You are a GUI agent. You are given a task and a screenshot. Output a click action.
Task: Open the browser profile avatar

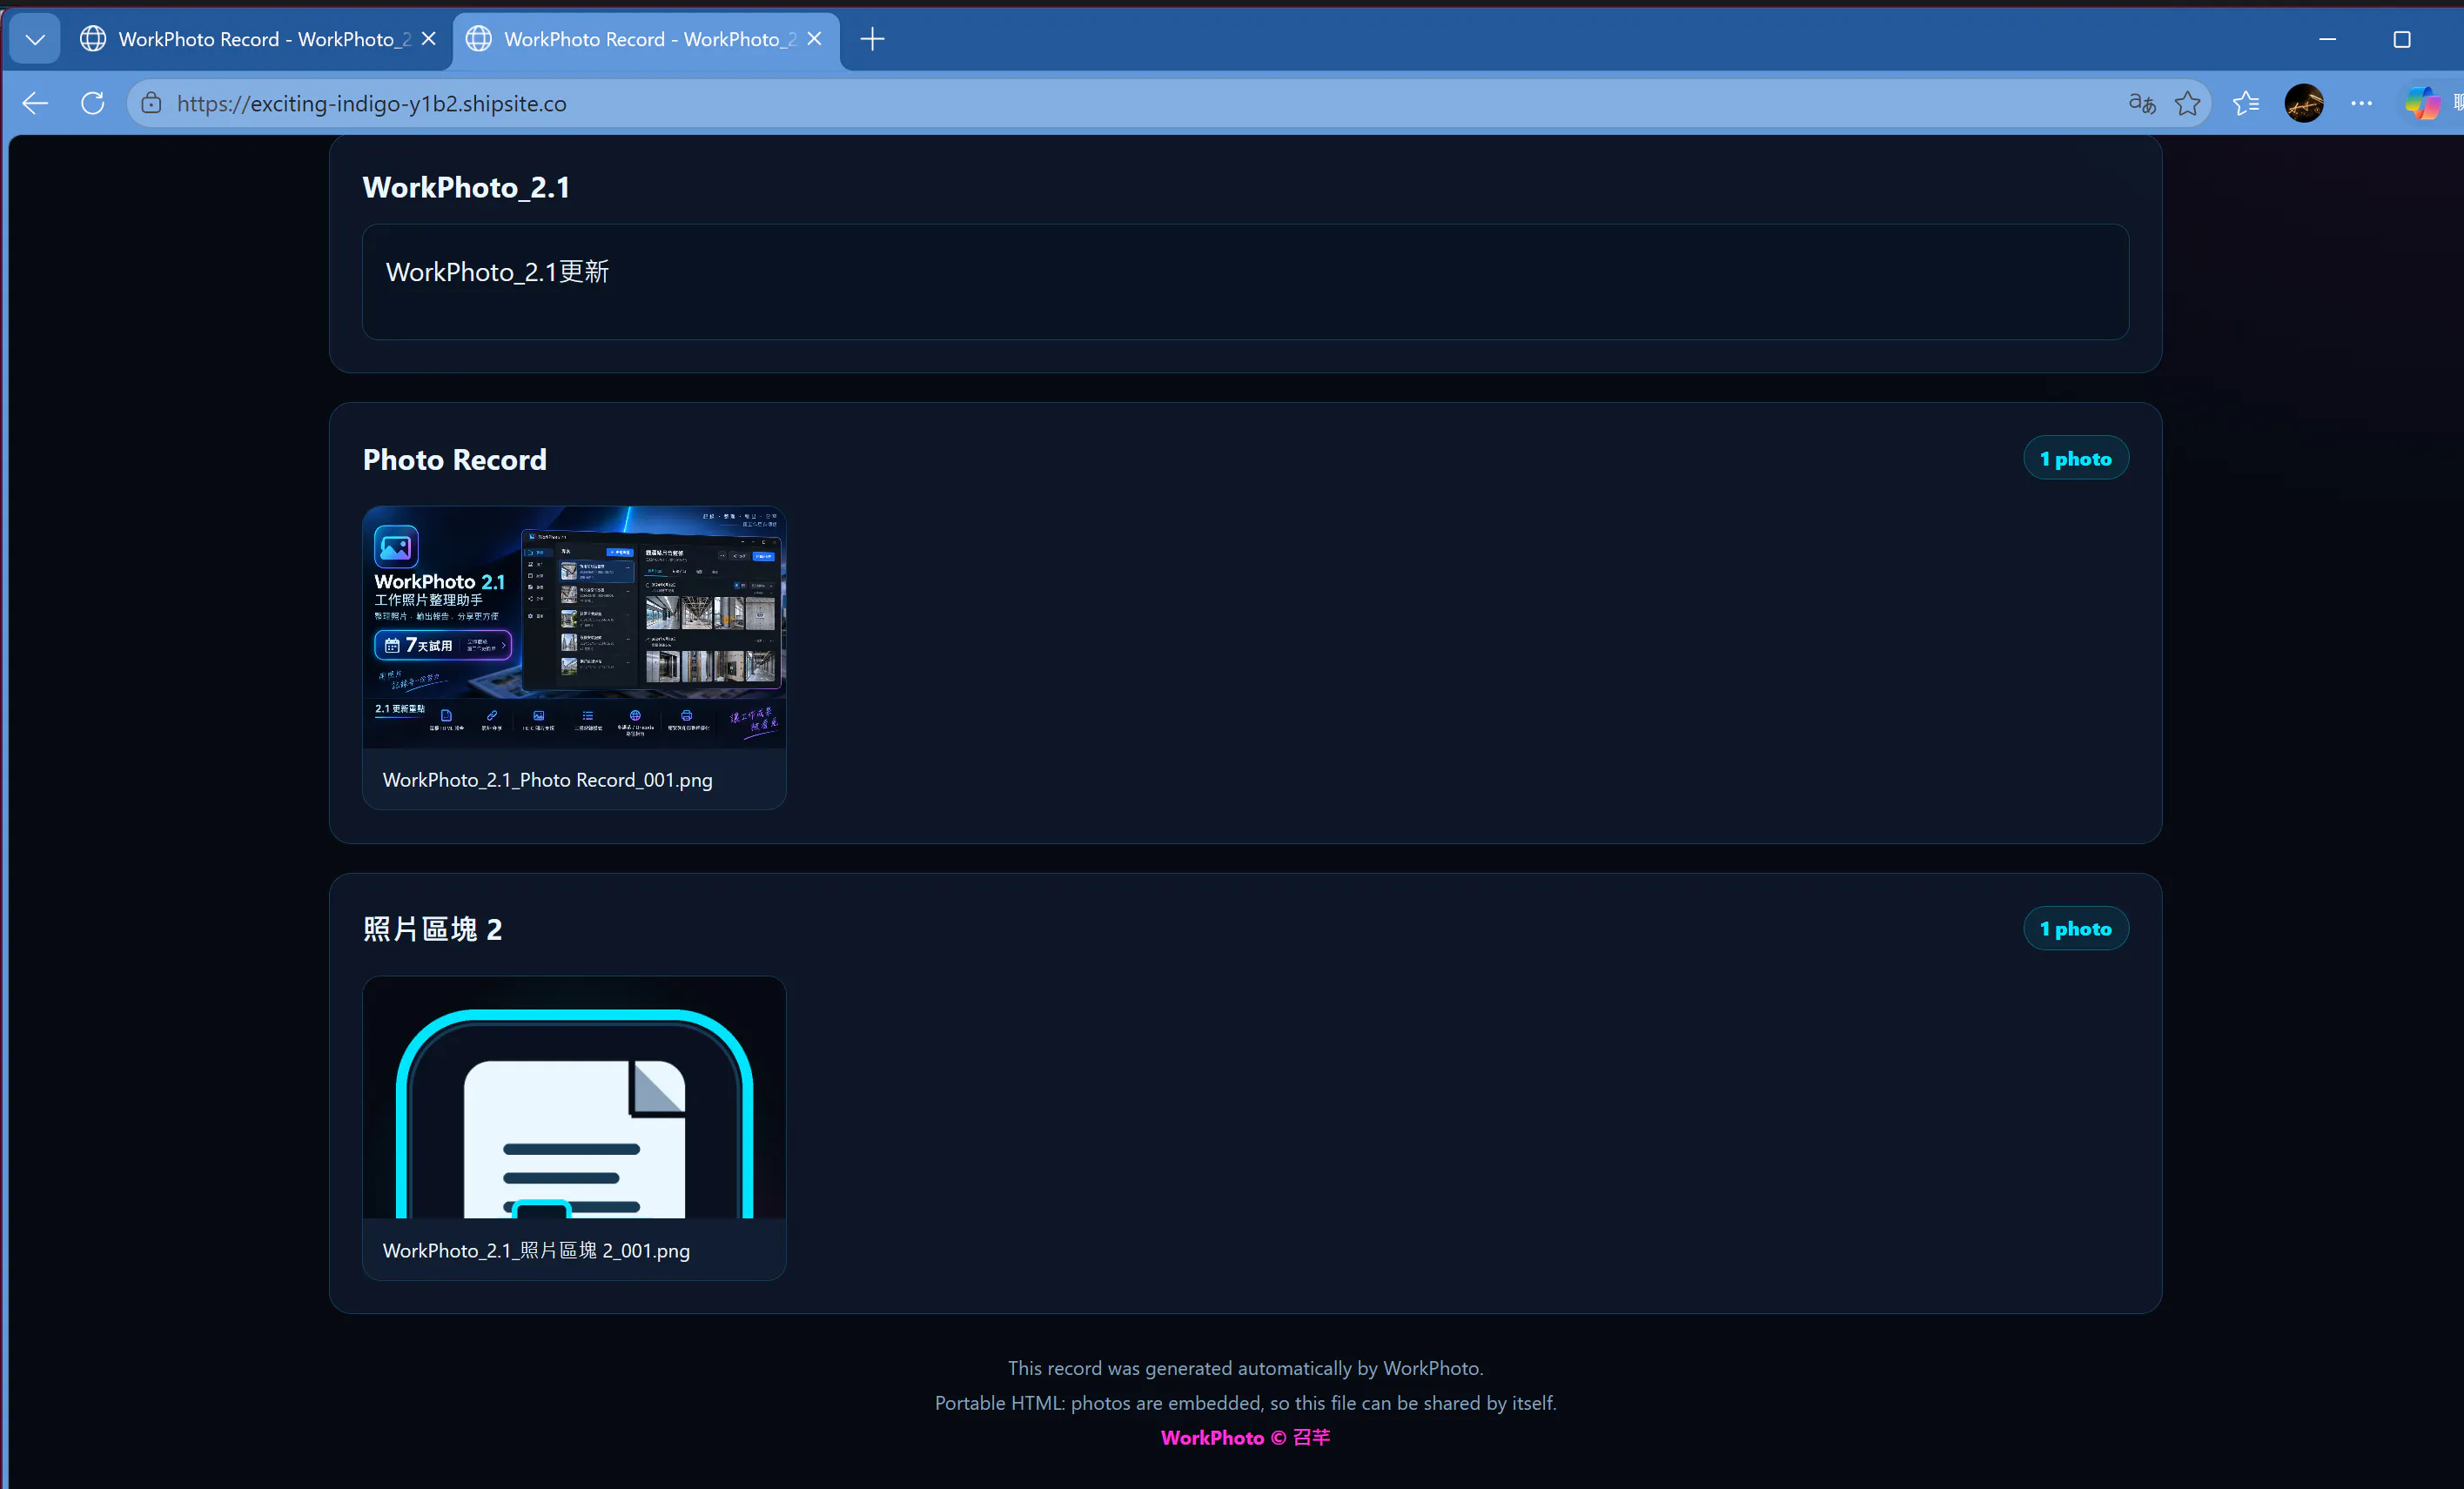(x=2304, y=103)
